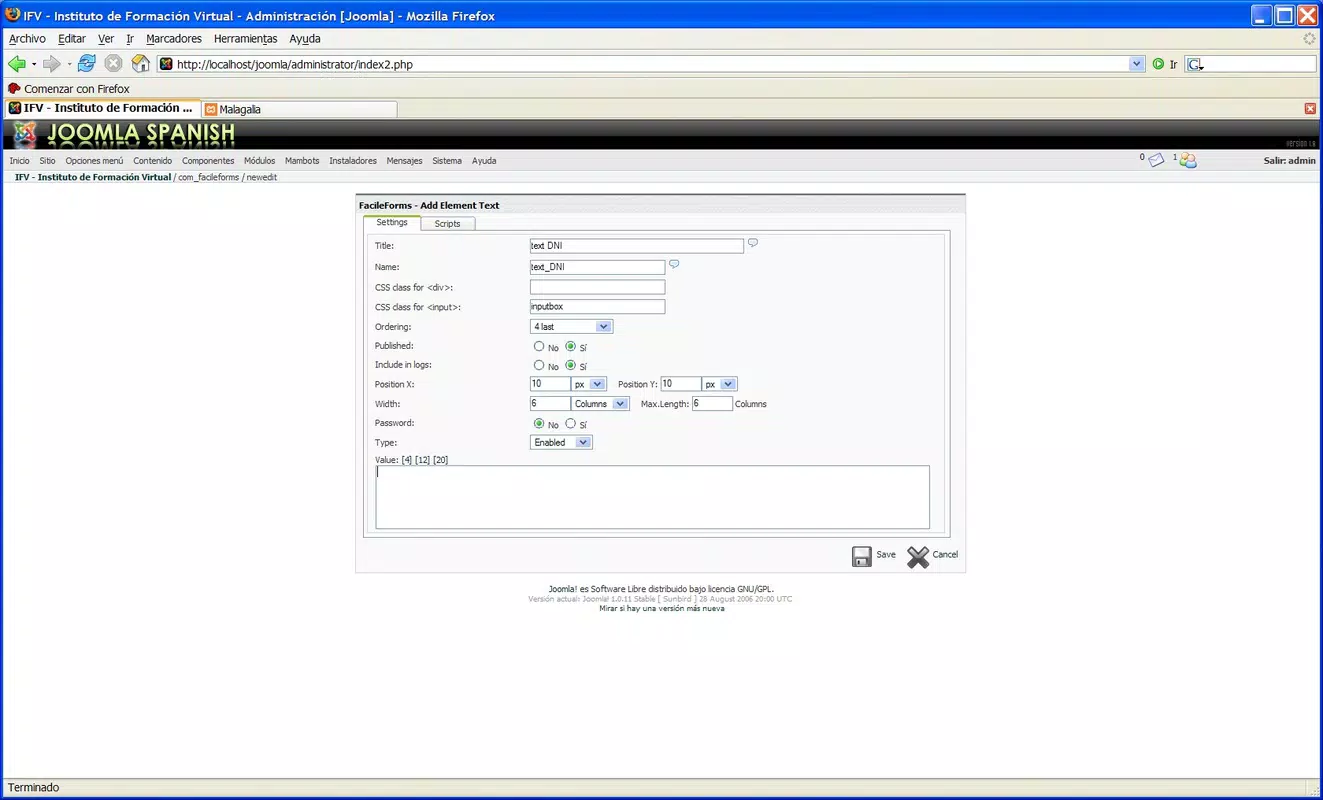Set Published to Sí

[x=570, y=346]
